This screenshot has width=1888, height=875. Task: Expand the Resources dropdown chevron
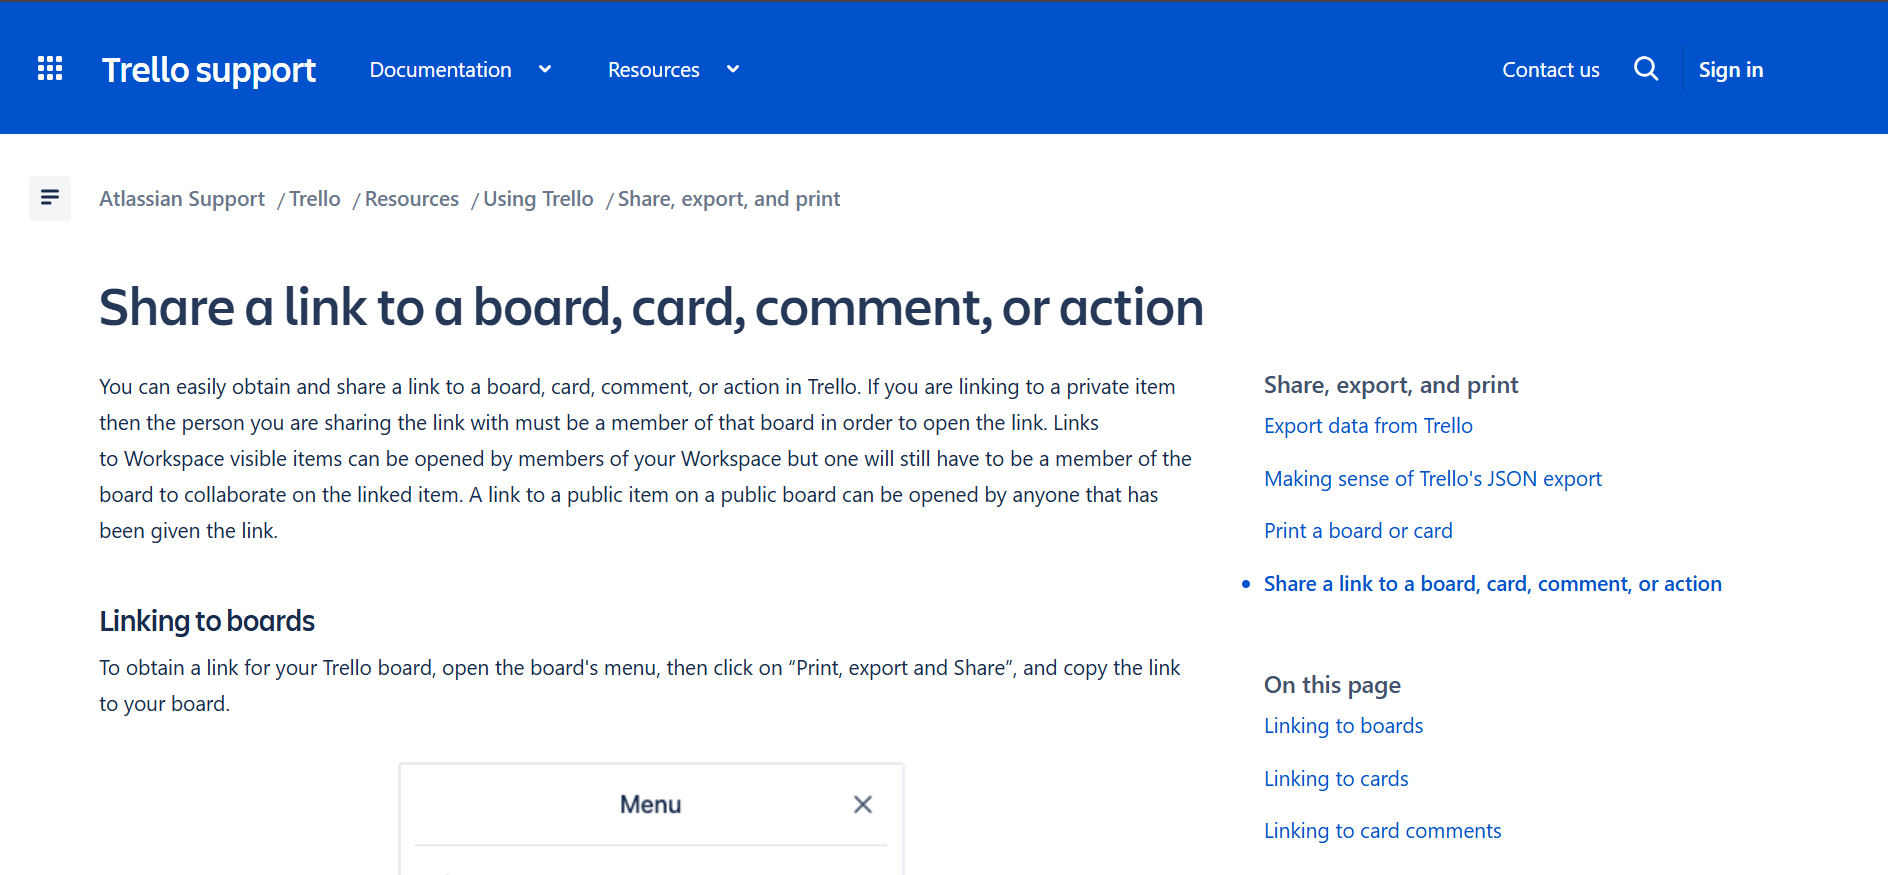pyautogui.click(x=733, y=69)
